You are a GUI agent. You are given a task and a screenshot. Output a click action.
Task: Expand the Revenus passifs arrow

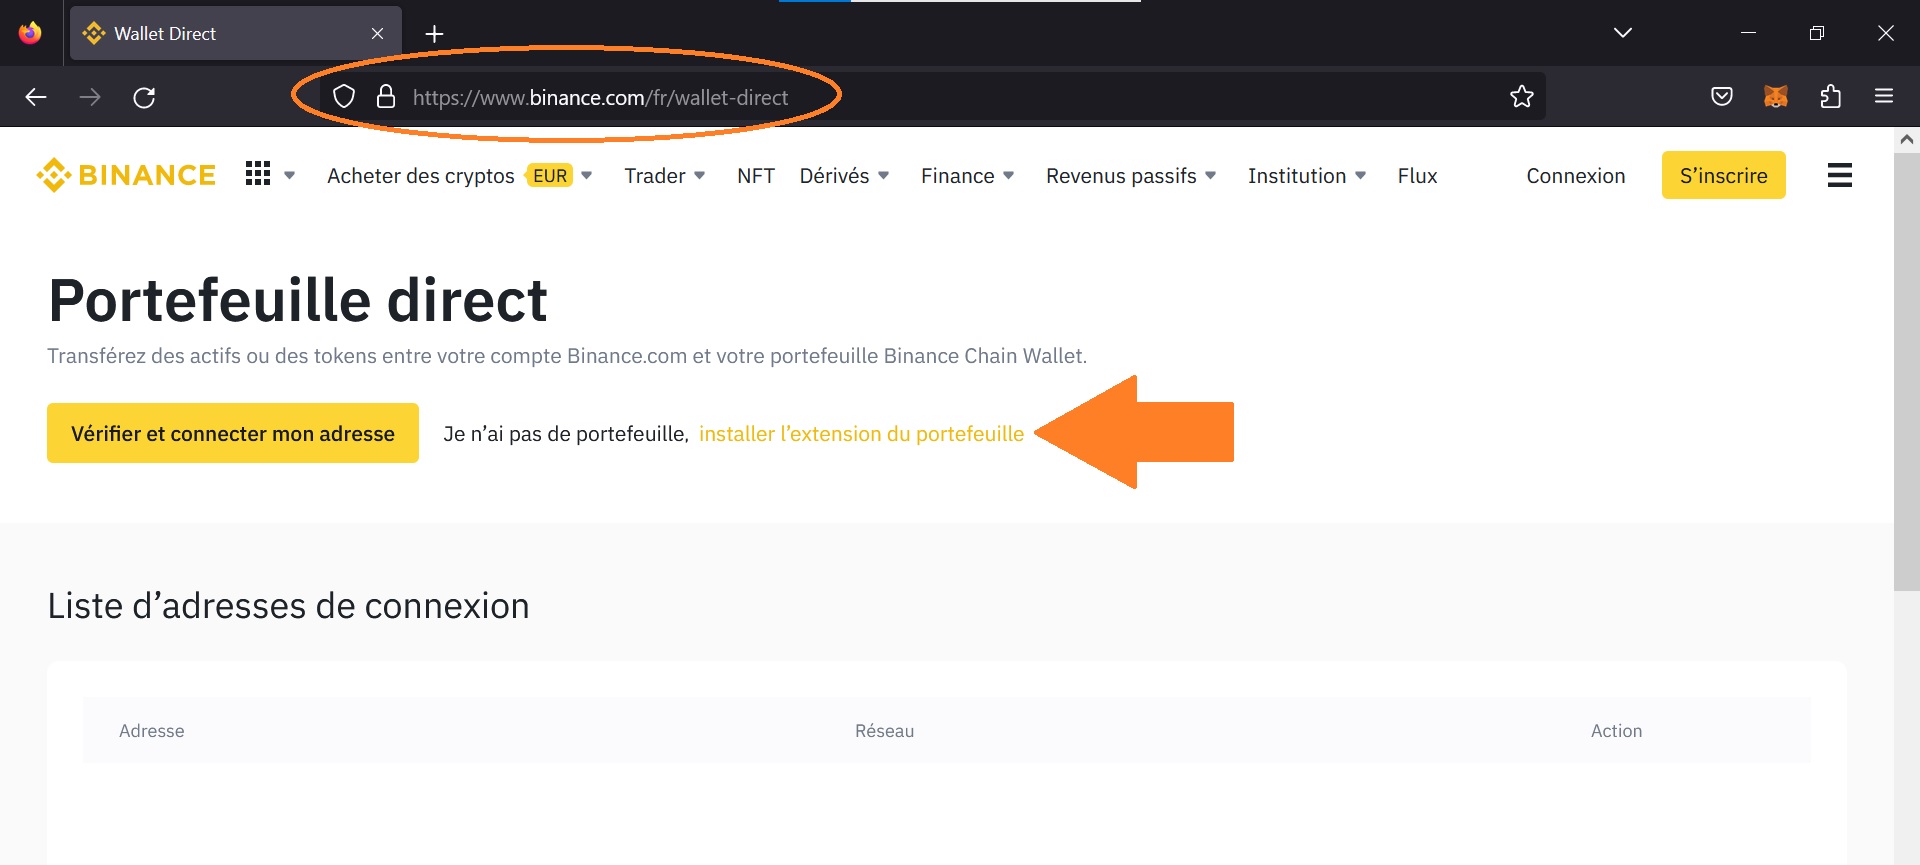coord(1211,176)
